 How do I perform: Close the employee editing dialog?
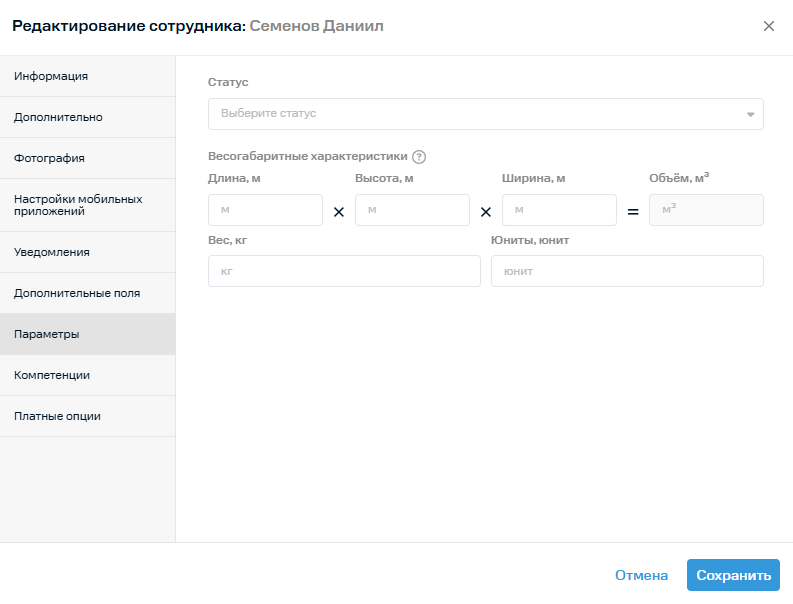pos(768,26)
